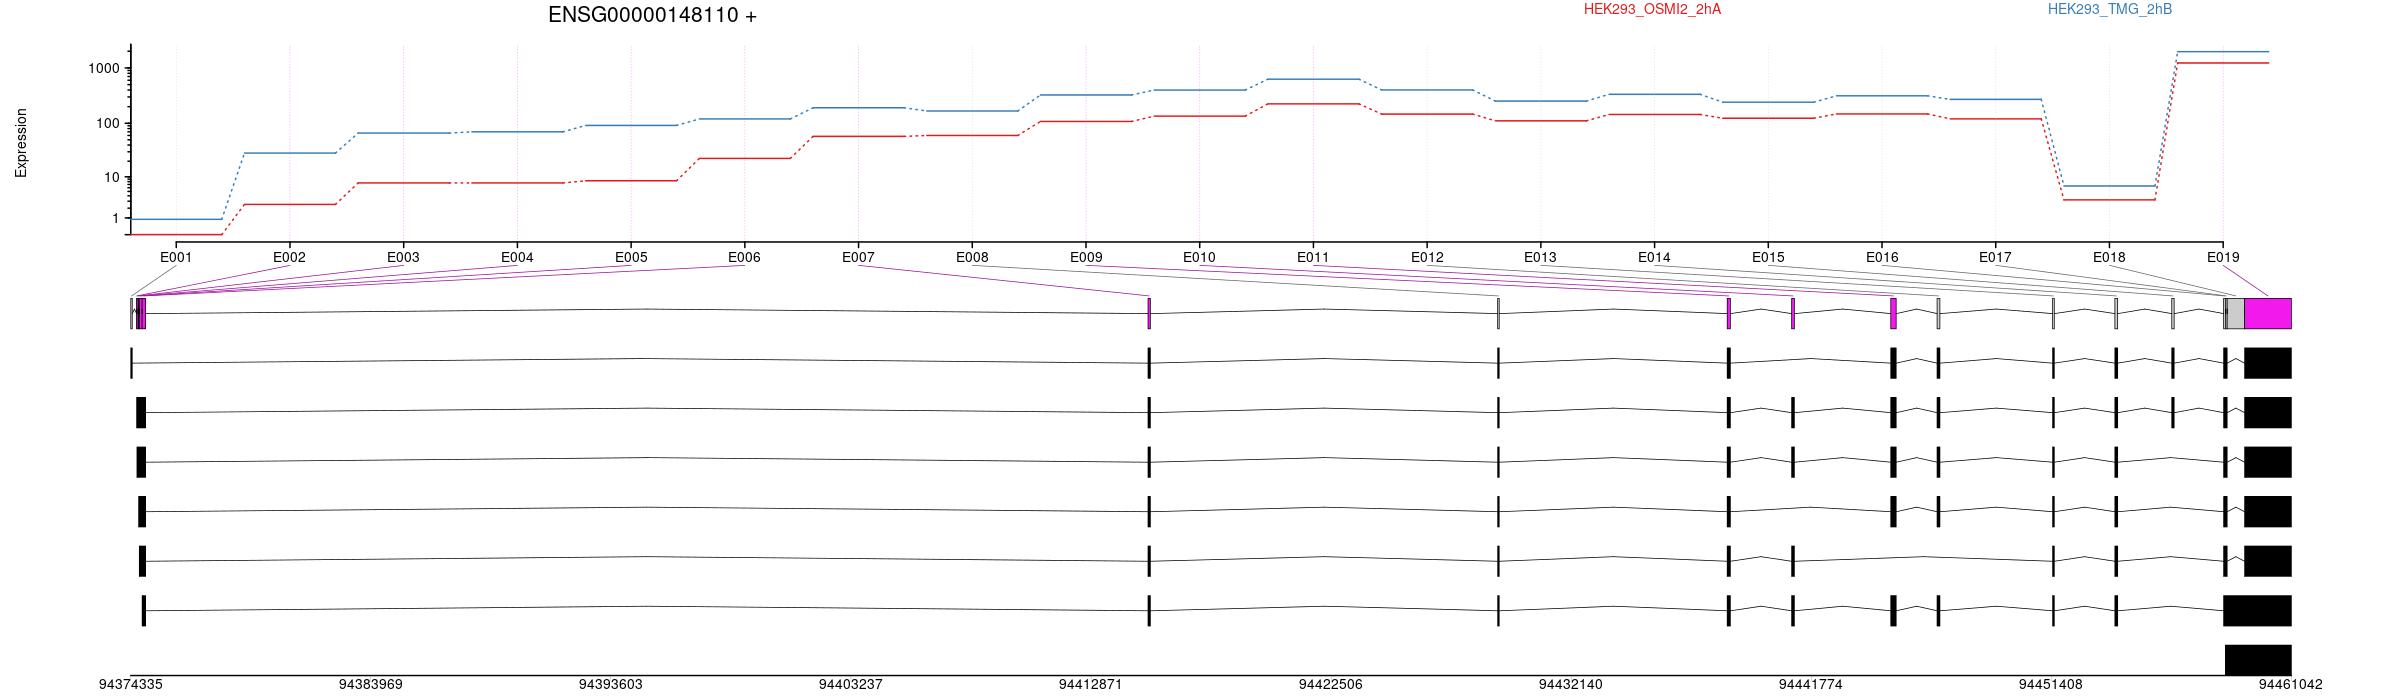2400x700 pixels.
Task: Click the black terminal exon of bottom isolated transcript
Action: (2258, 659)
